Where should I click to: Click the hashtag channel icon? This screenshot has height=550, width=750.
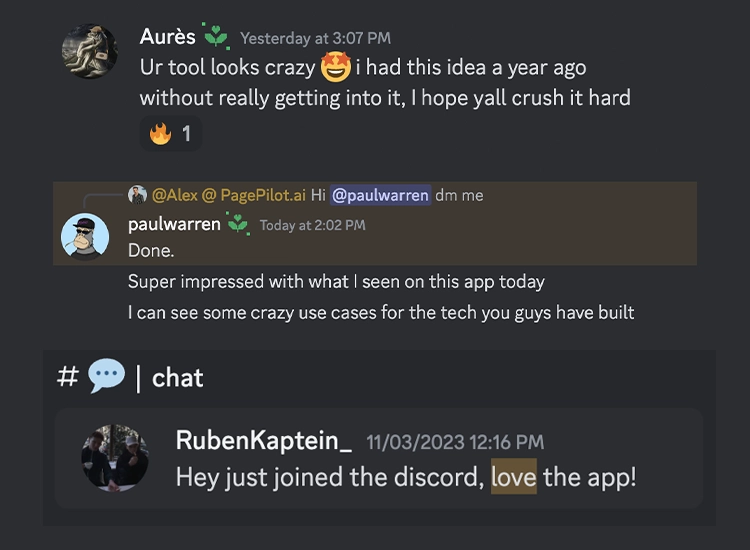click(x=68, y=377)
